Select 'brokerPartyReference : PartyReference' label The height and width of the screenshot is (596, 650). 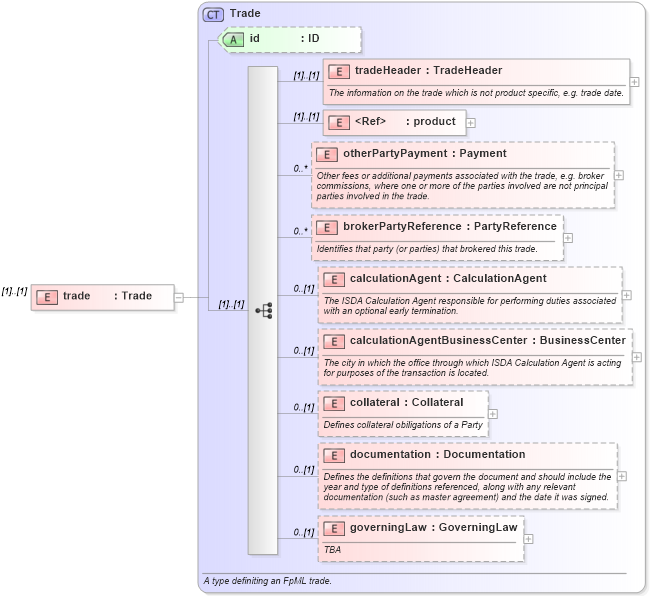click(x=450, y=226)
